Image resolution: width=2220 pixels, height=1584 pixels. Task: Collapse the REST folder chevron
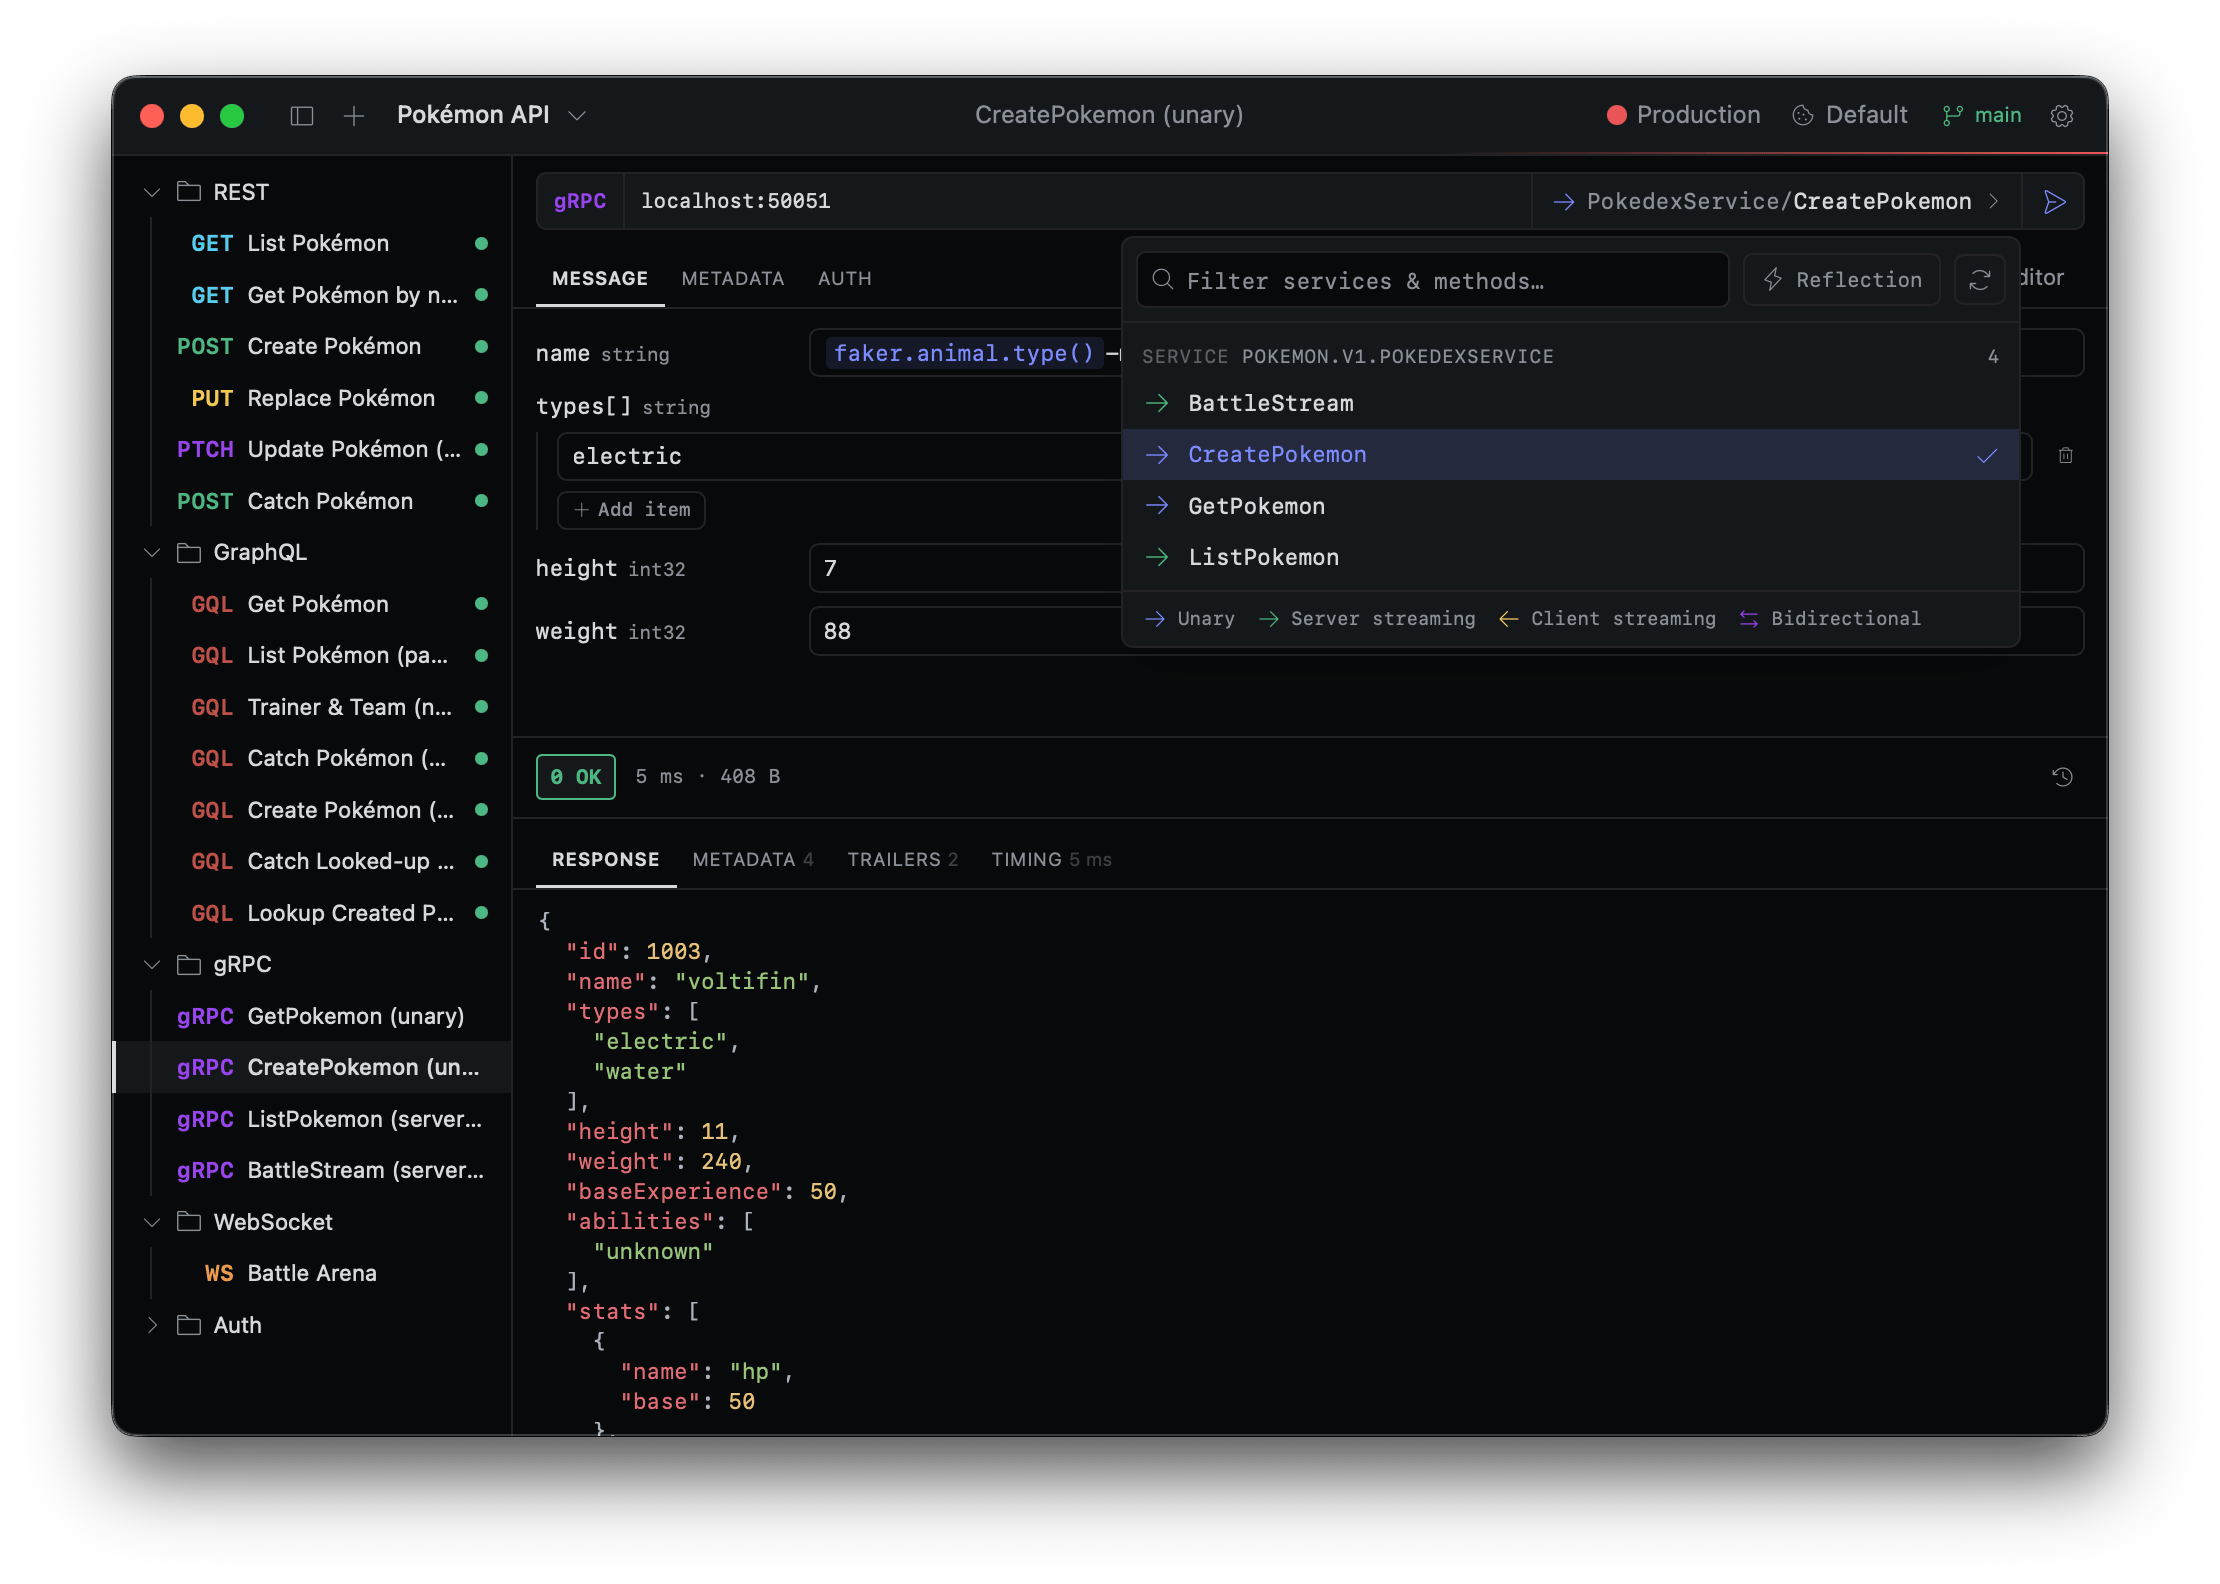point(152,192)
